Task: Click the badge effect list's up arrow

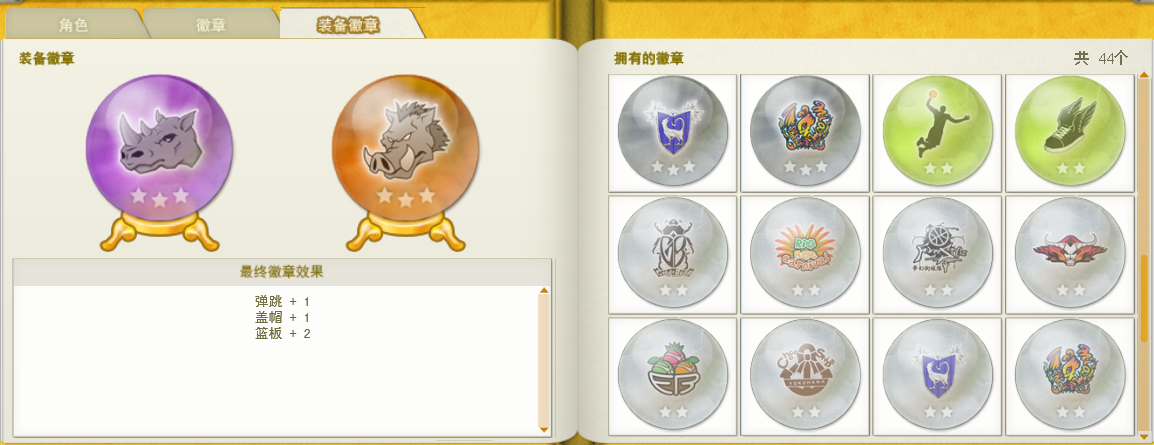Action: pyautogui.click(x=544, y=291)
